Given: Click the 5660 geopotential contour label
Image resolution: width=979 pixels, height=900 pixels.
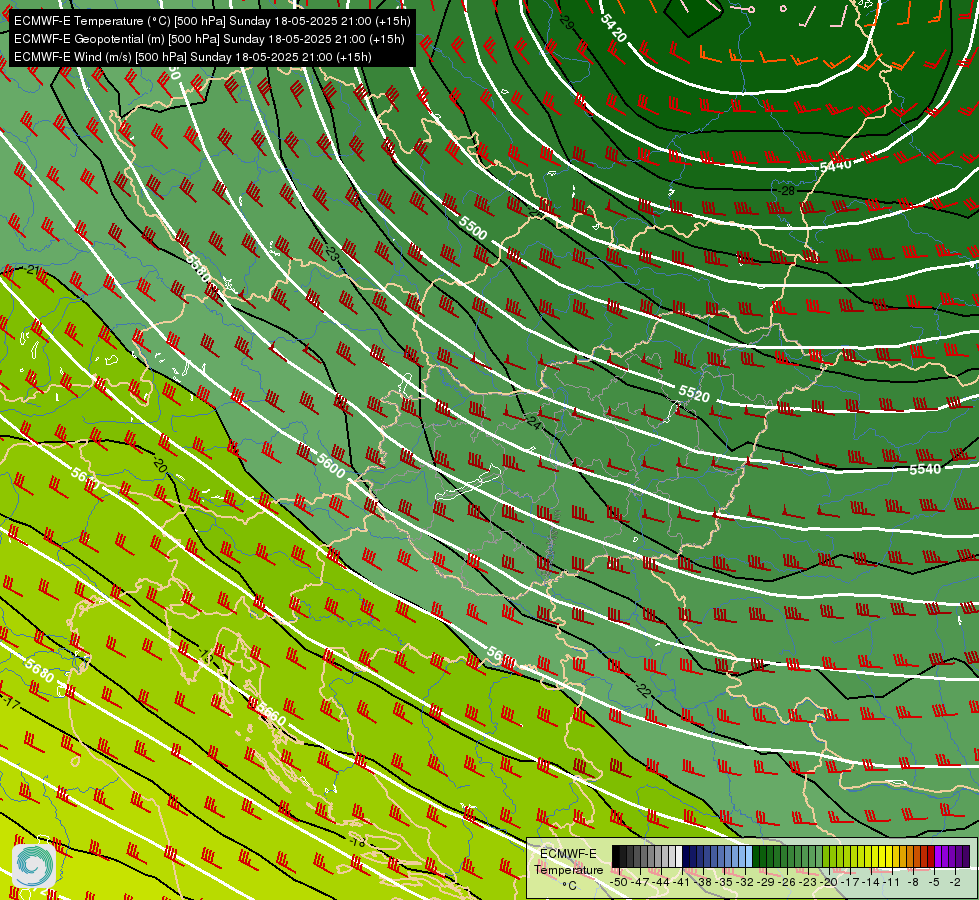Looking at the screenshot, I should pyautogui.click(x=272, y=713).
